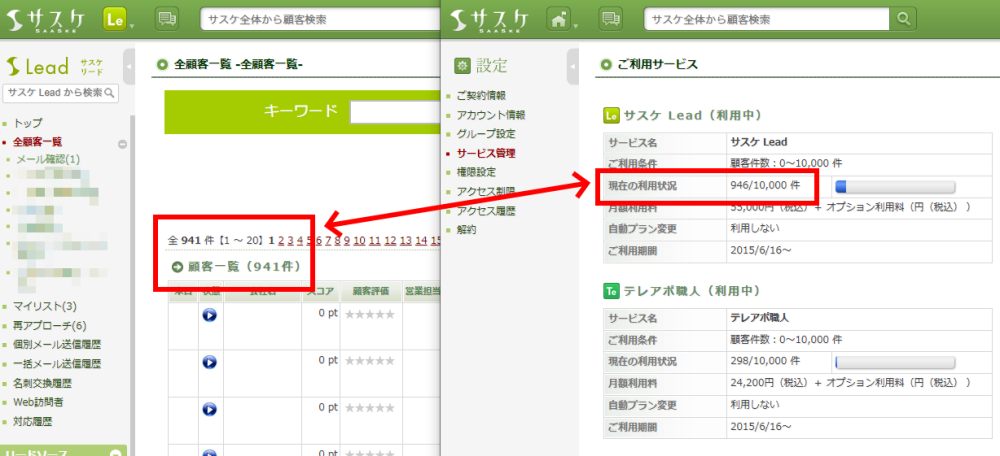Click the 298/10,000 件 usage value
This screenshot has width=1000, height=456.
(x=765, y=362)
